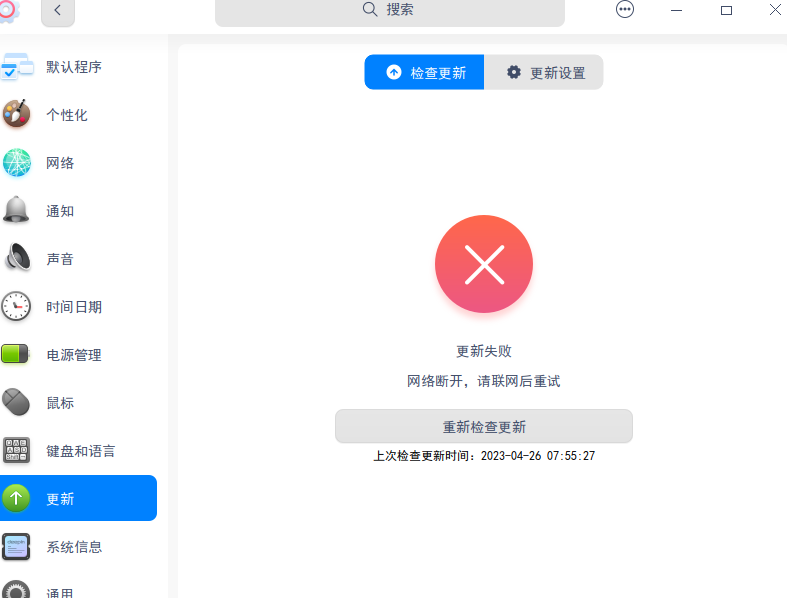Viewport: 787px width, 598px height.
Task: Click the back arrow button in title bar
Action: 58,11
